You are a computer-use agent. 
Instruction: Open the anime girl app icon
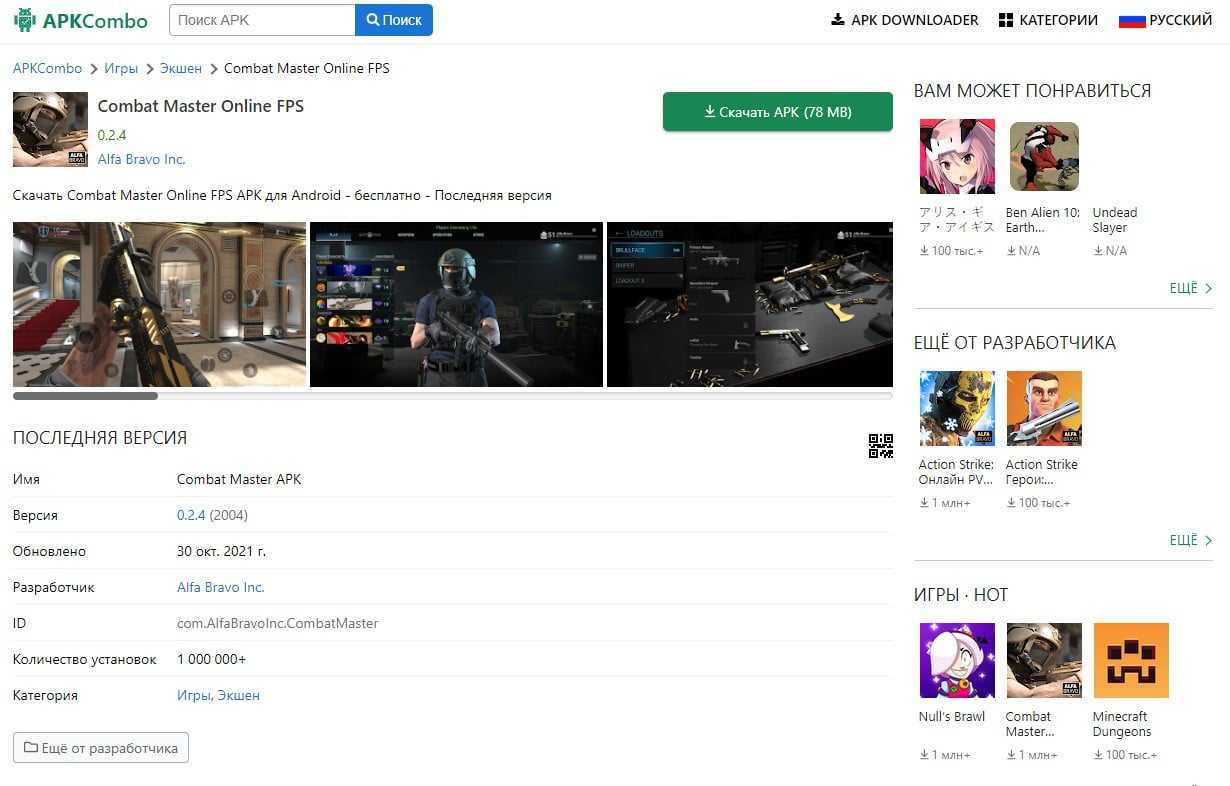click(957, 156)
